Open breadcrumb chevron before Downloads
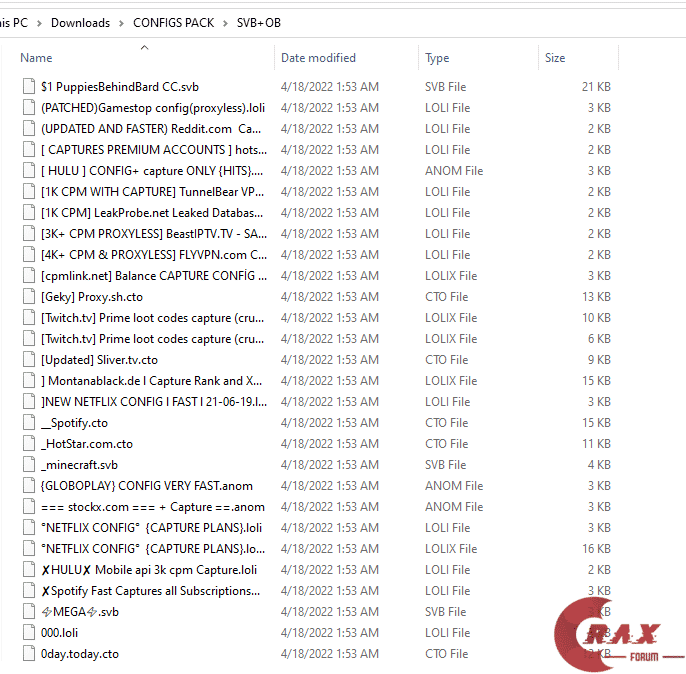Image resolution: width=686 pixels, height=674 pixels. [39, 23]
